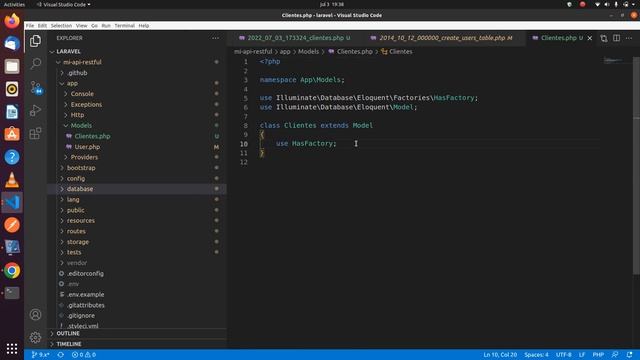Open the Selection menu
The height and width of the screenshot is (360, 640).
[61, 25]
